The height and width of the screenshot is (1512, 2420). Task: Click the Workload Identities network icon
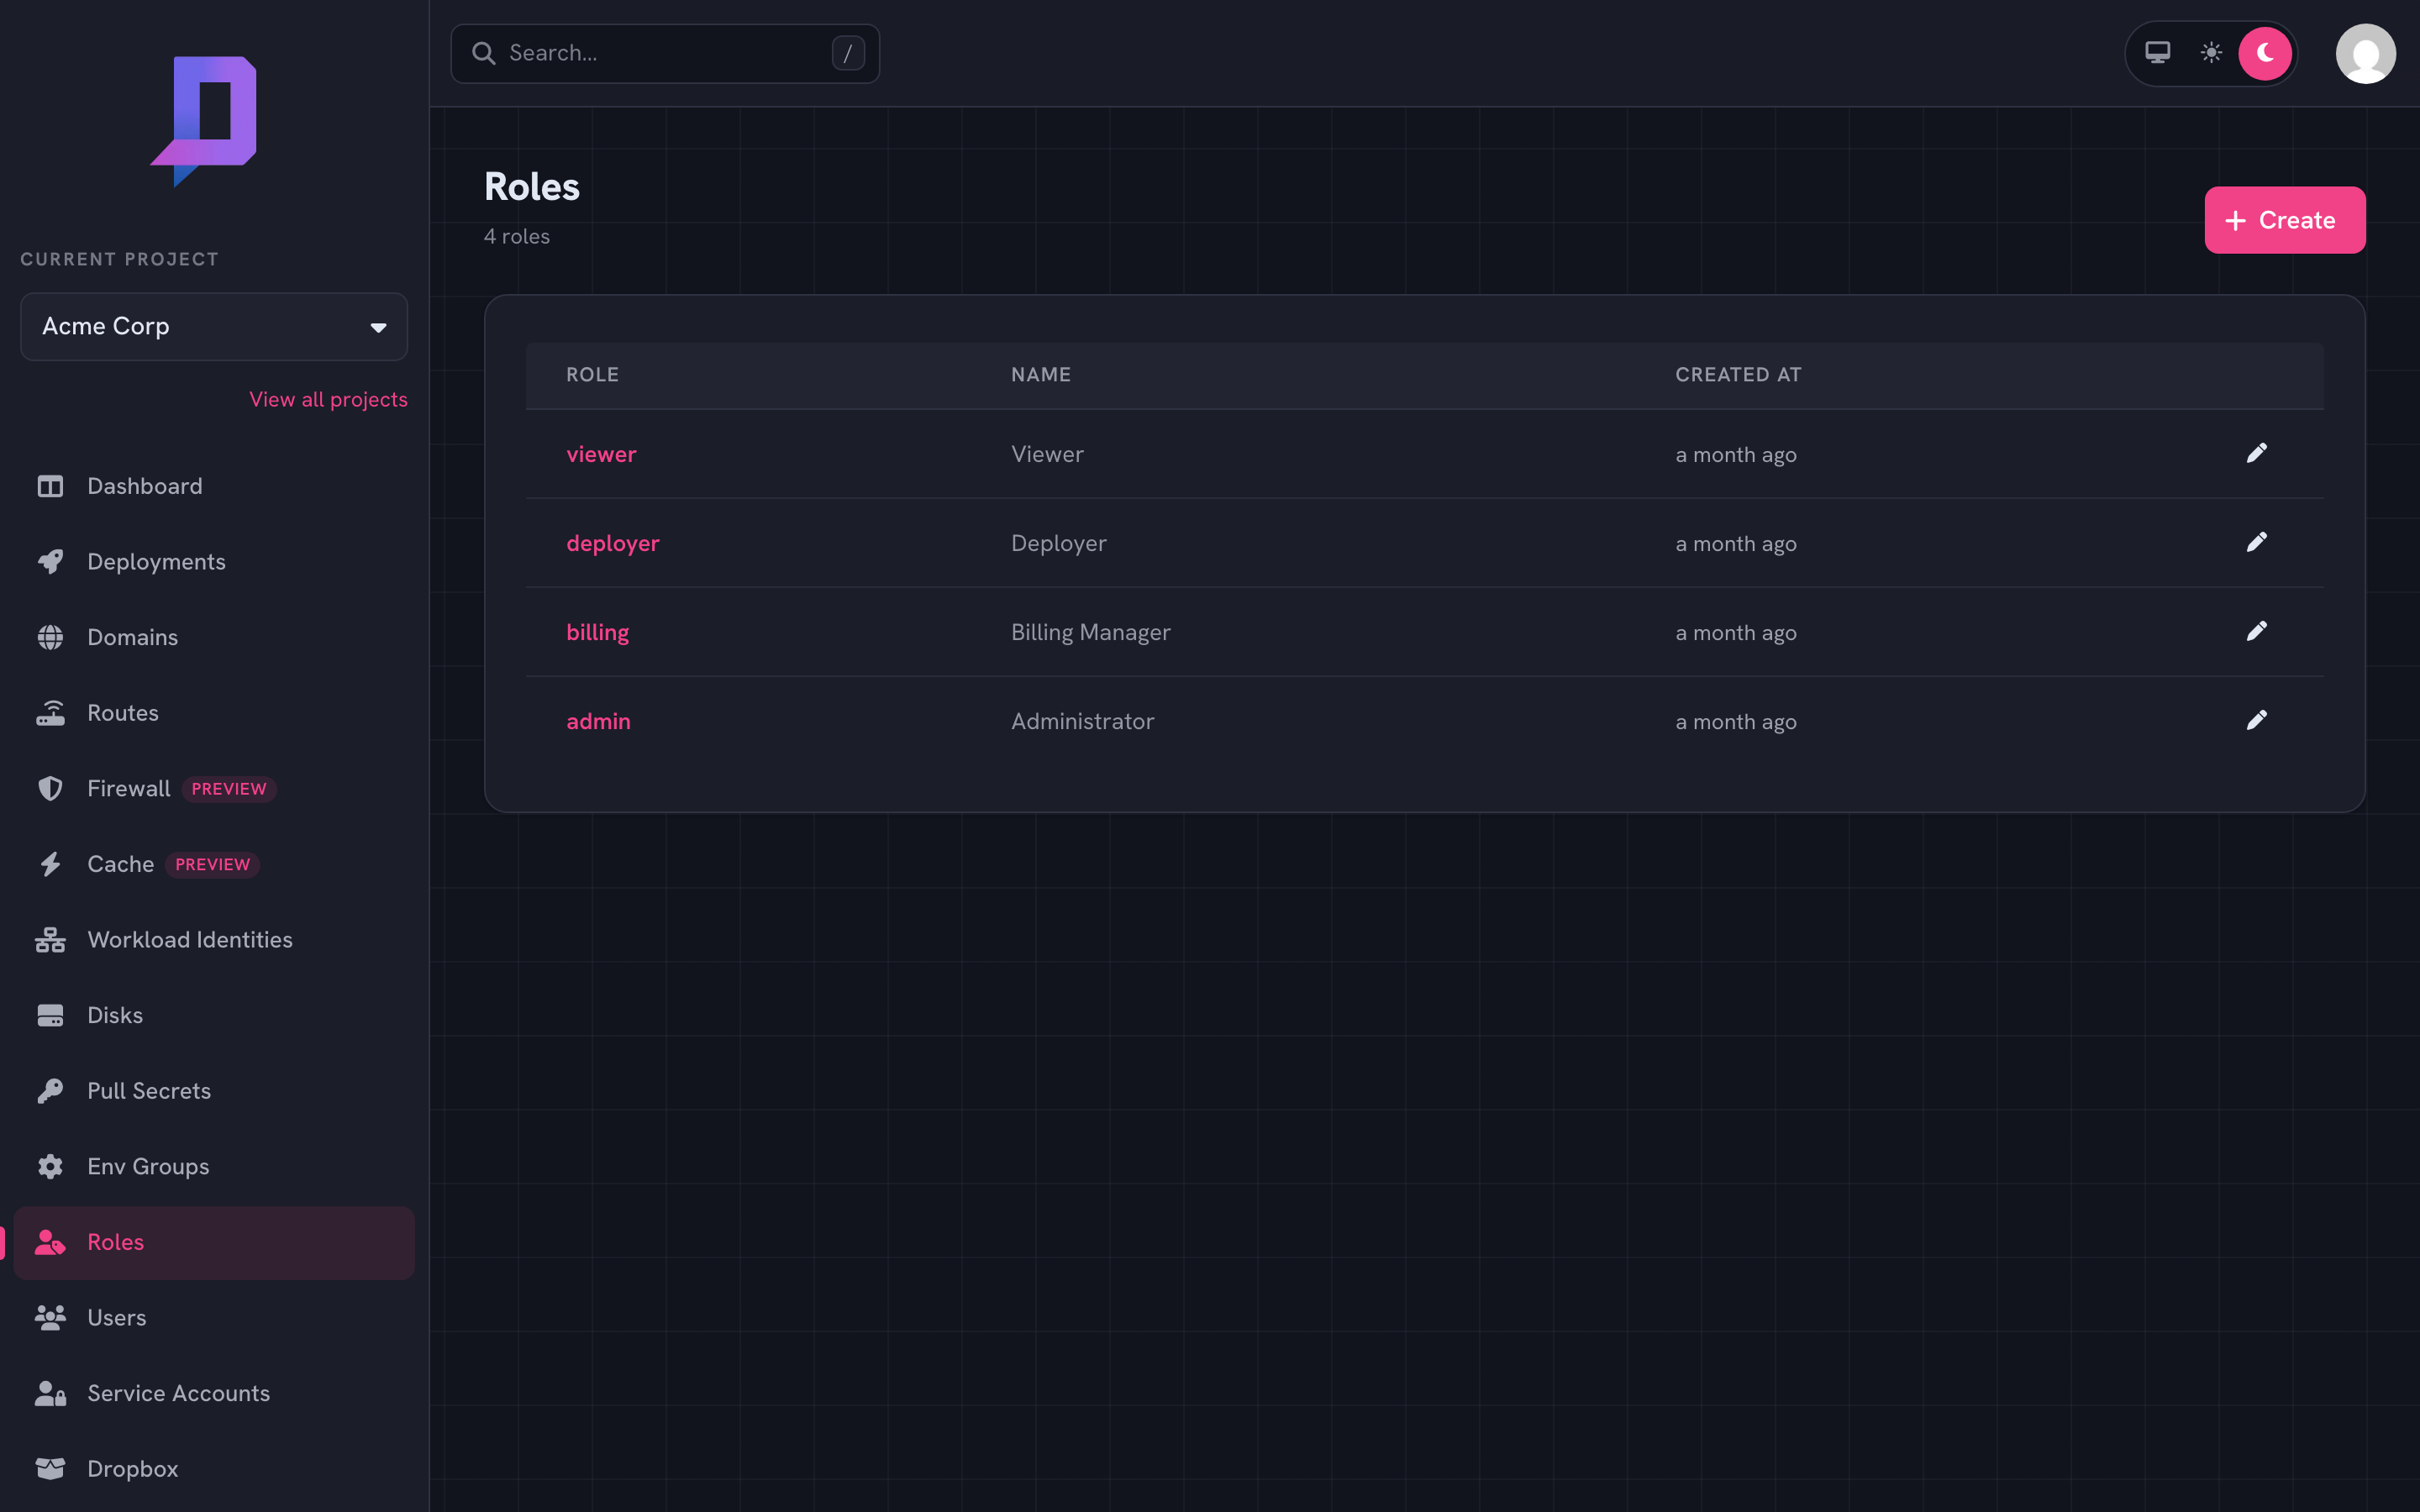coord(50,940)
